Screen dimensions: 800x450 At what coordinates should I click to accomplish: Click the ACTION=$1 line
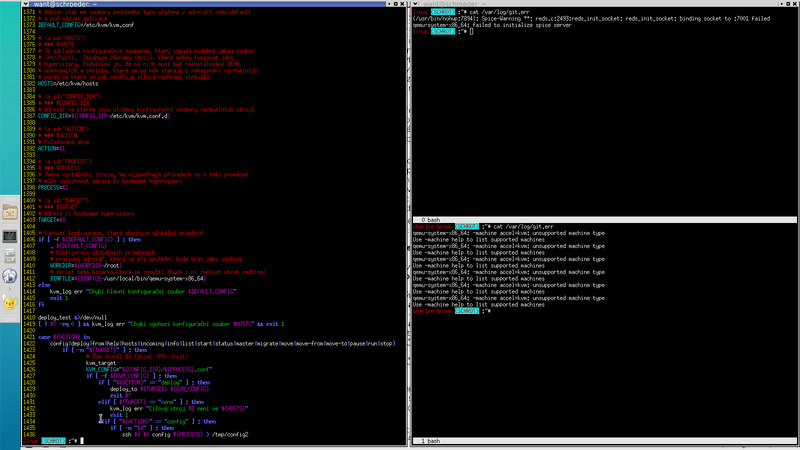point(52,149)
